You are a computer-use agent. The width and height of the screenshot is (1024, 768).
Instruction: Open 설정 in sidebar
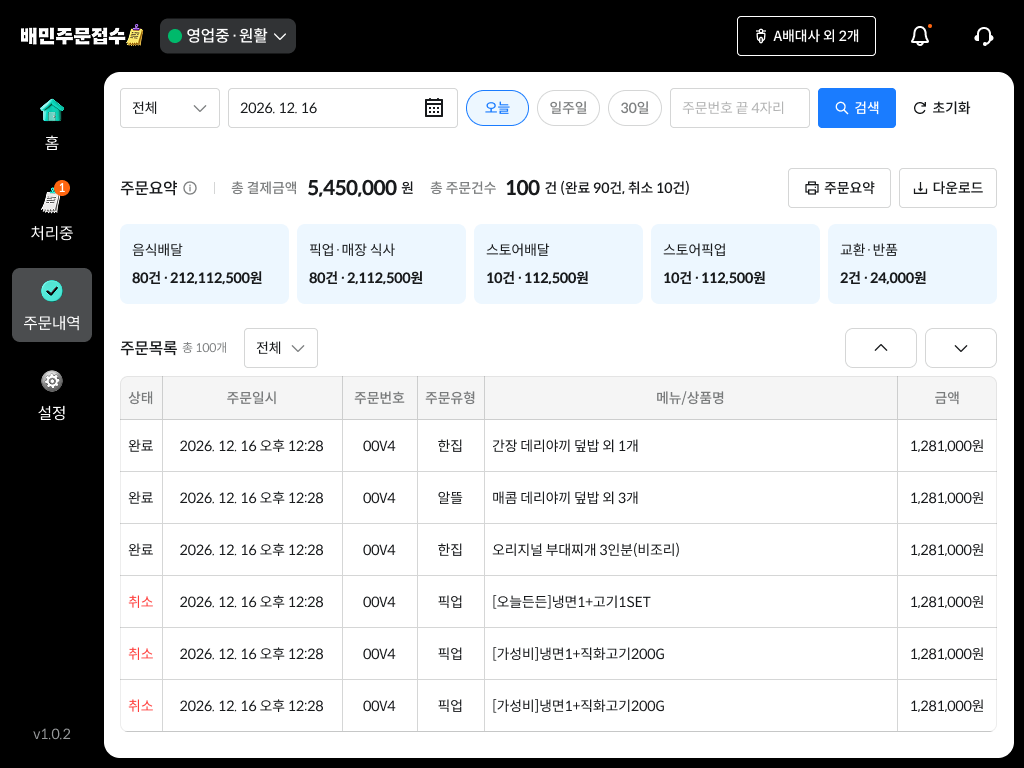point(52,395)
